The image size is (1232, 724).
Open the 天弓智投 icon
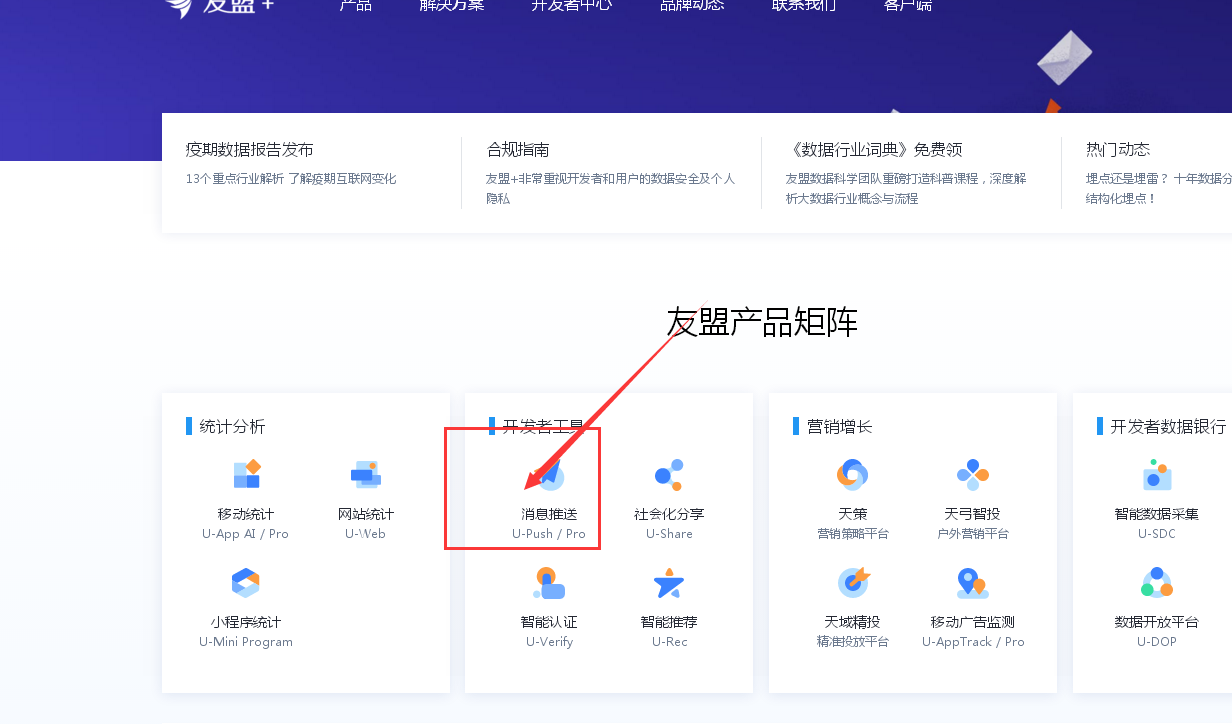click(x=973, y=475)
